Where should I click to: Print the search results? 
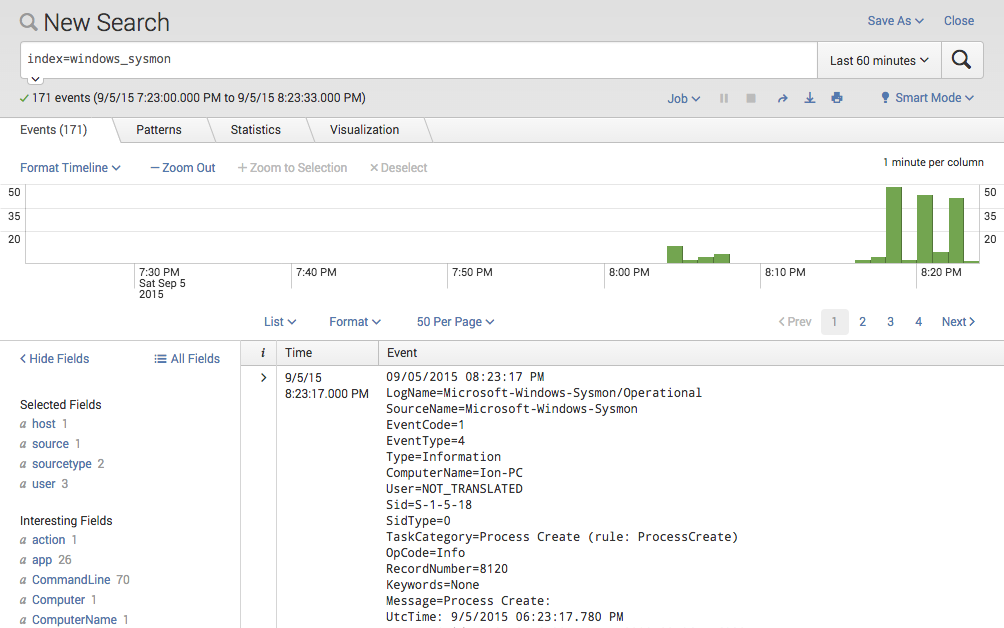point(836,98)
